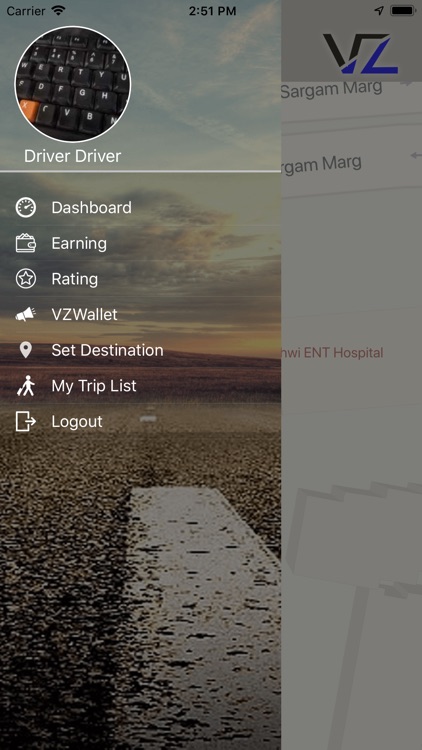Image resolution: width=422 pixels, height=750 pixels.
Task: Click the VZ logo in header
Action: 360,53
